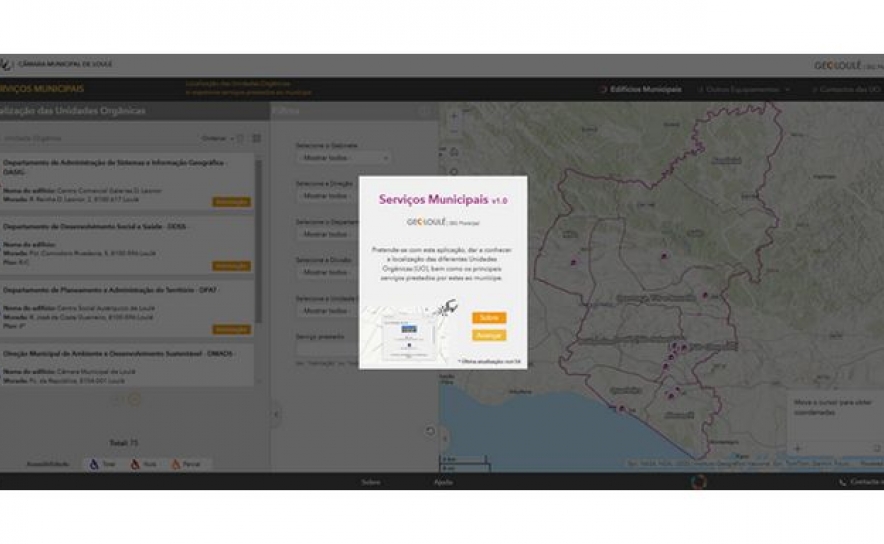This screenshot has width=884, height=544.
Task: Click the small arrow at the map's bottom-left edge
Action: point(444,437)
